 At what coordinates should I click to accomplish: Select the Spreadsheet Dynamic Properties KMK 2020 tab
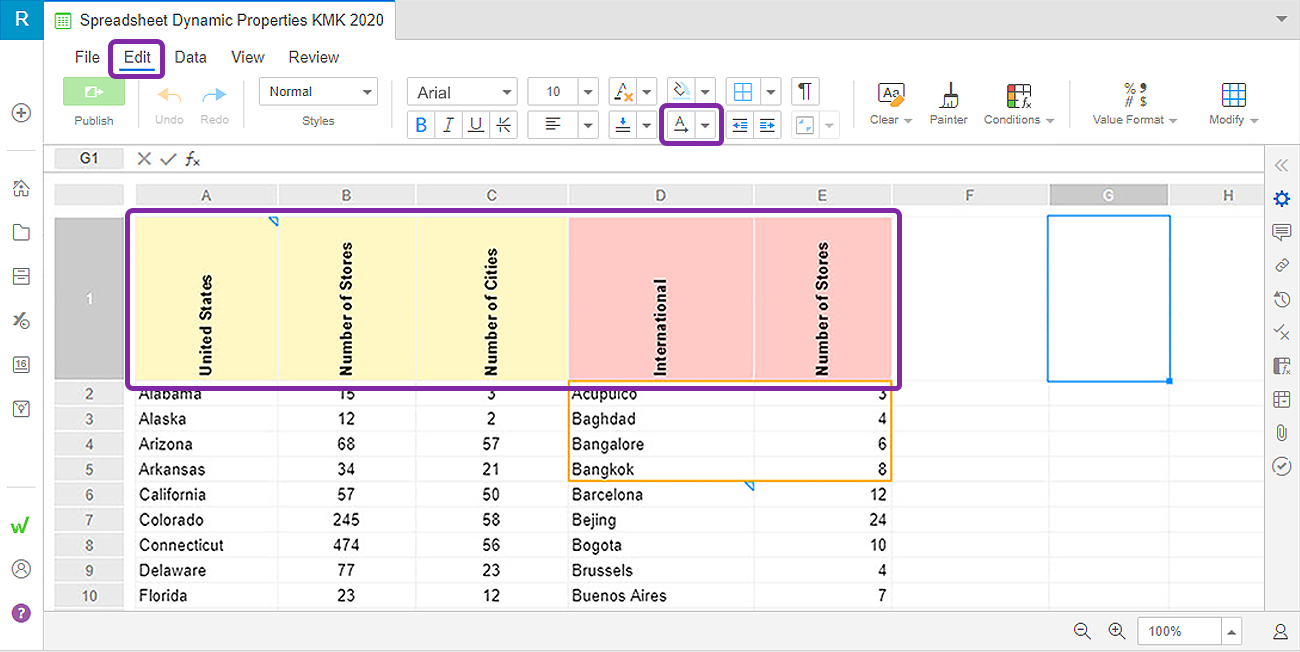[x=220, y=20]
